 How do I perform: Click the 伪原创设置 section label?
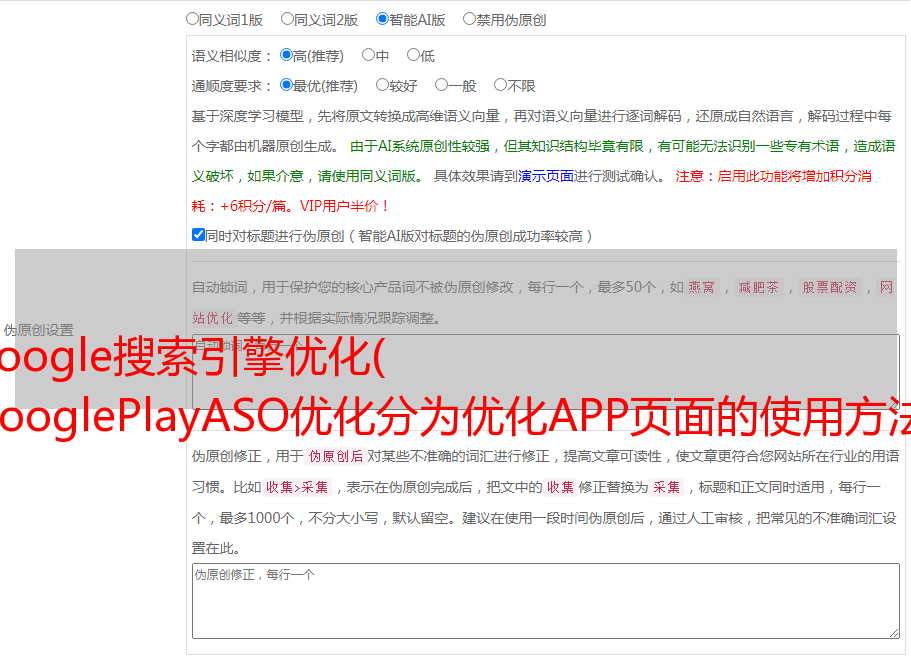(x=38, y=329)
